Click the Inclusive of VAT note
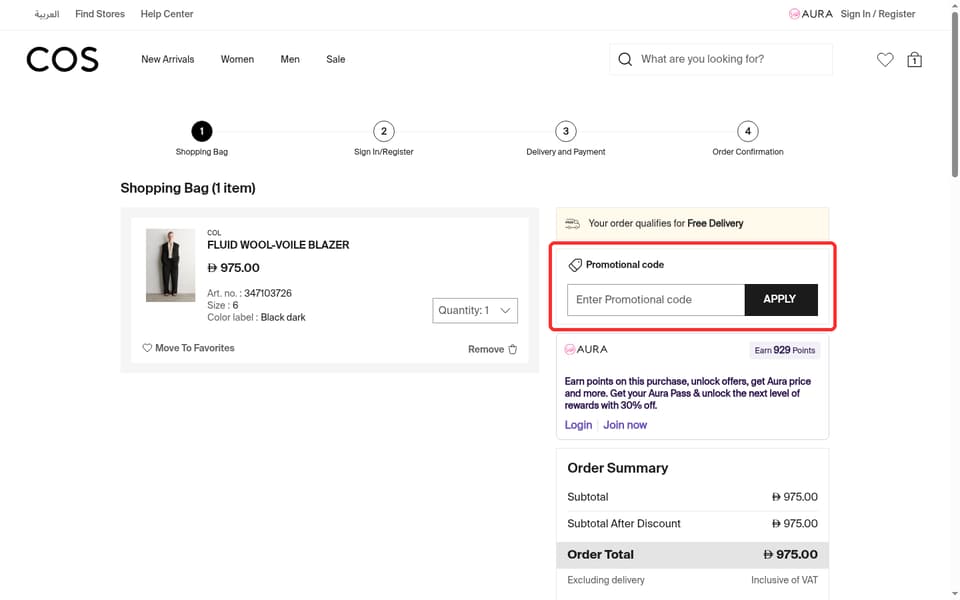Screen dimensions: 960x600 click(784, 580)
